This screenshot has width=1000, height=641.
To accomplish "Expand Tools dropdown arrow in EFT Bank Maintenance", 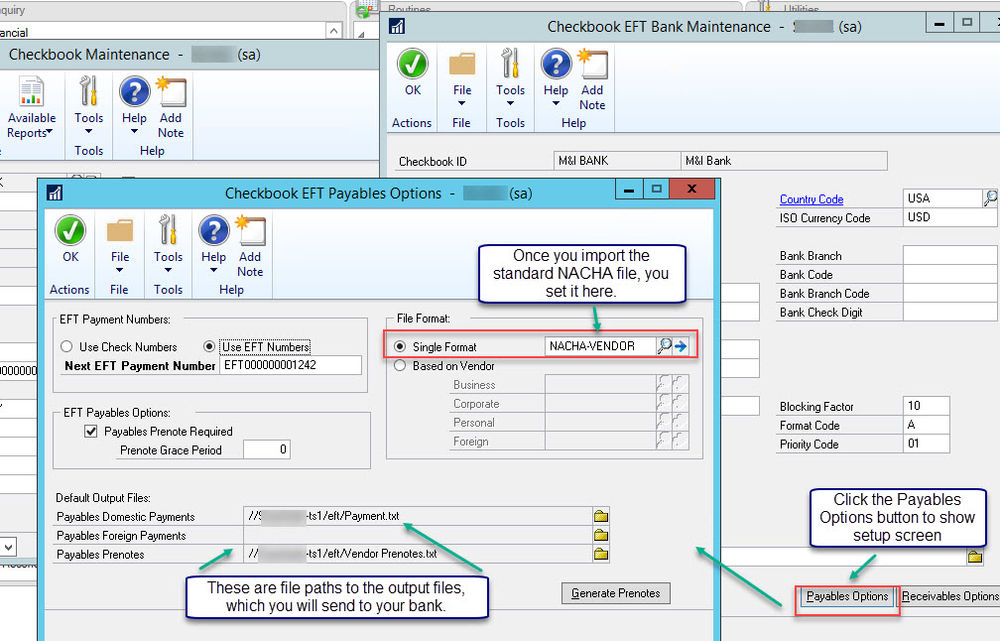I will coord(510,103).
